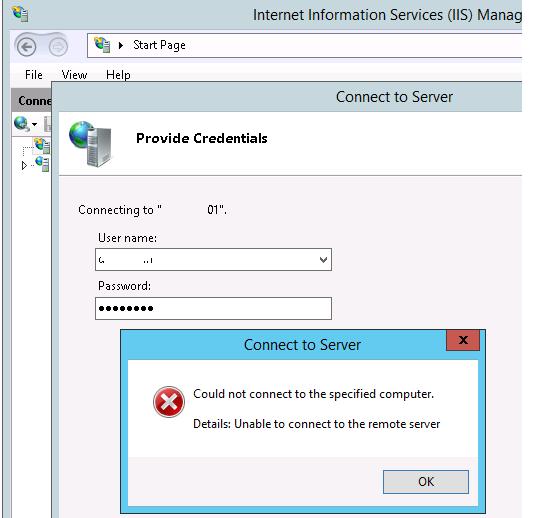Viewport: 542px width, 518px height.
Task: Click the Forward navigation arrow
Action: [x=58, y=47]
